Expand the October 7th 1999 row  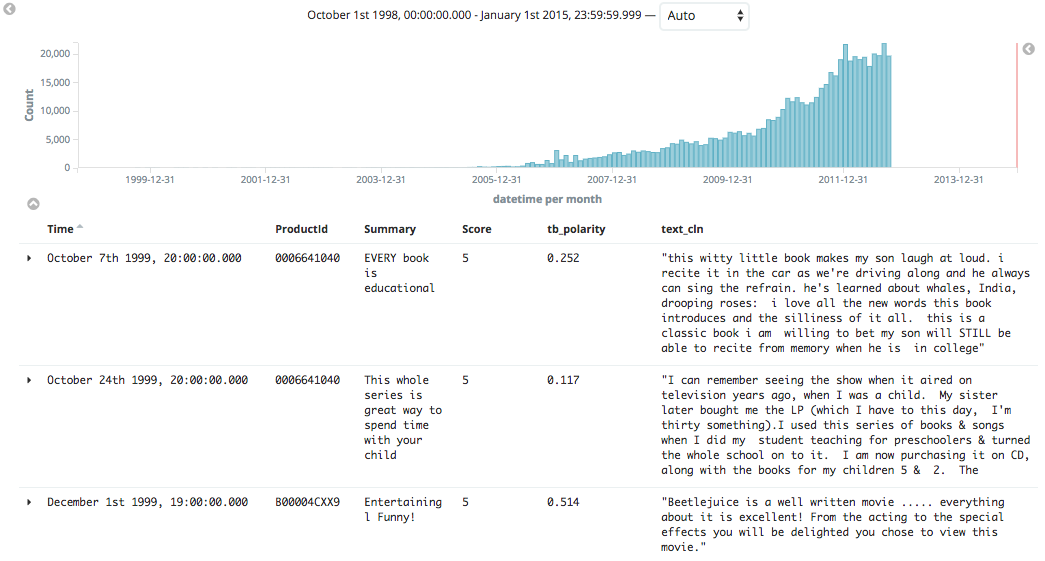point(29,258)
